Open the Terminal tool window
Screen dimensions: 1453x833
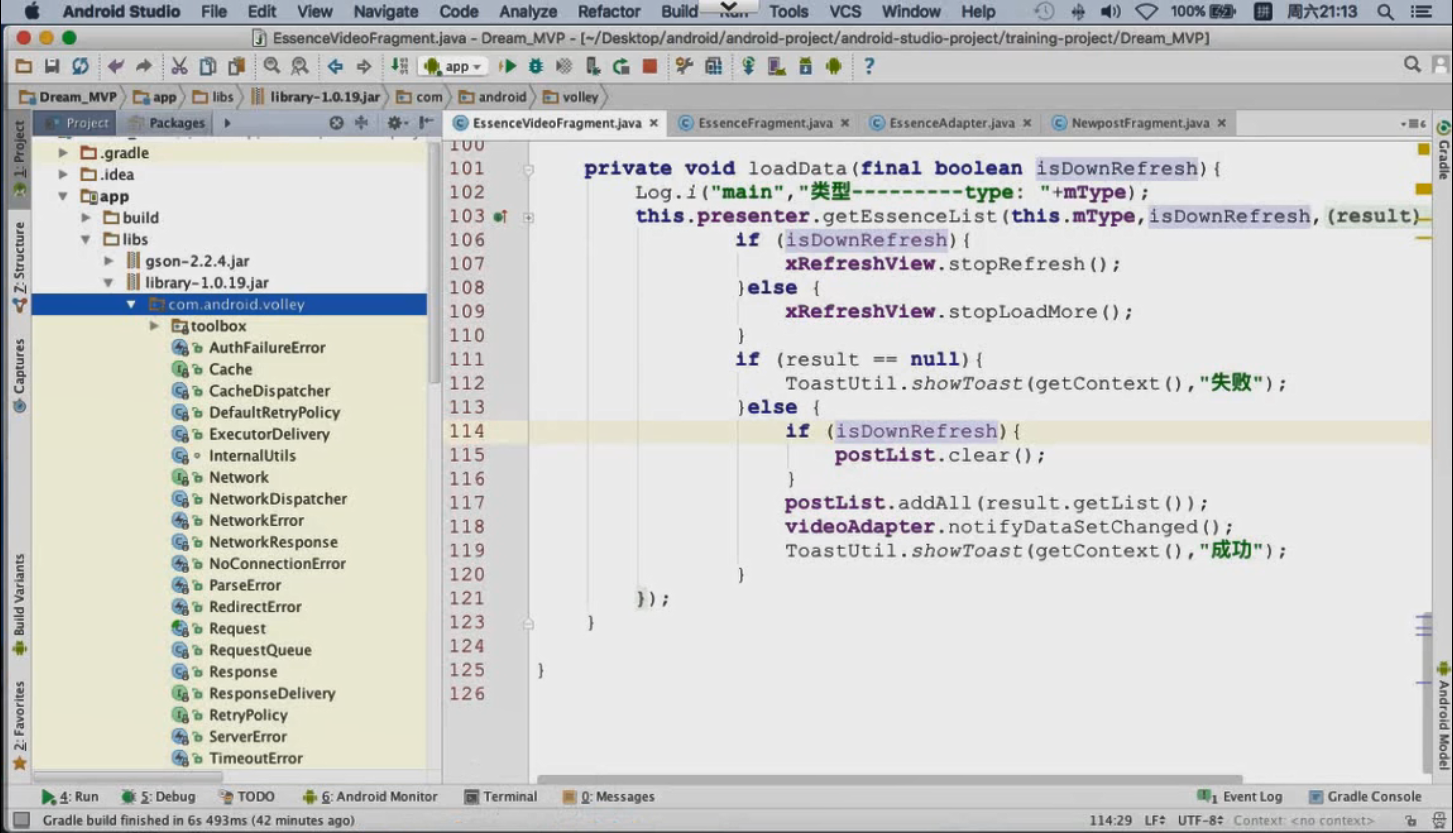pyautogui.click(x=501, y=797)
